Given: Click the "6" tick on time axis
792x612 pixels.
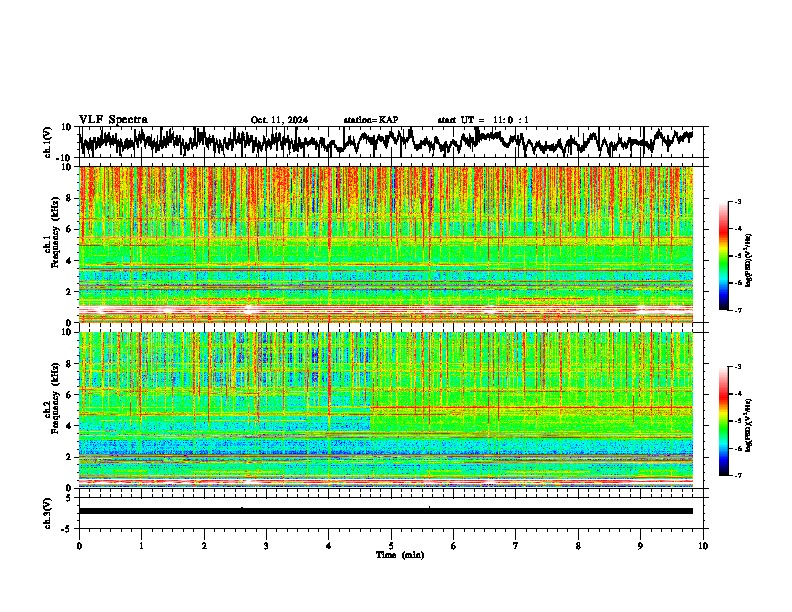Looking at the screenshot, I should pyautogui.click(x=453, y=546).
